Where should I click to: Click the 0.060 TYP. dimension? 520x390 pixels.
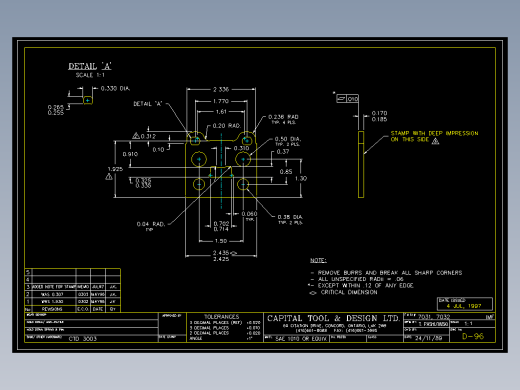pos(249,216)
